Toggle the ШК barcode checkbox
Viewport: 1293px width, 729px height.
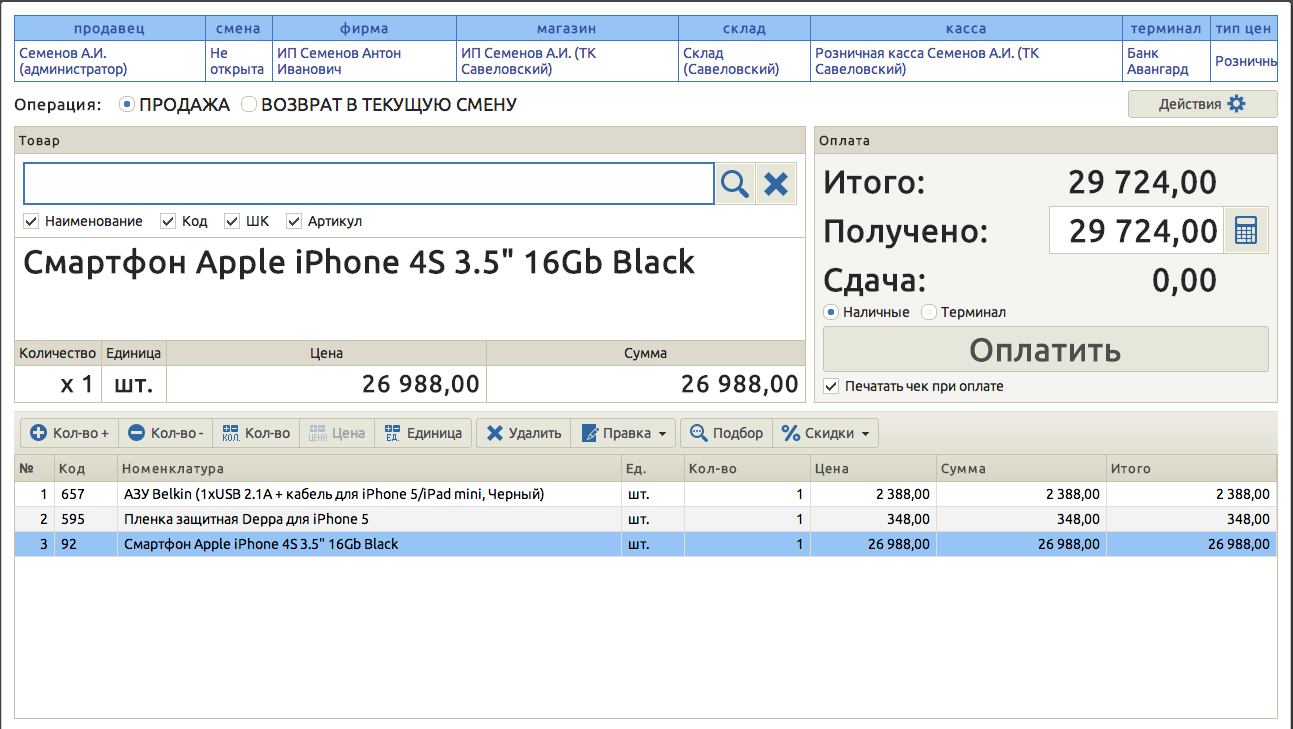pos(232,221)
